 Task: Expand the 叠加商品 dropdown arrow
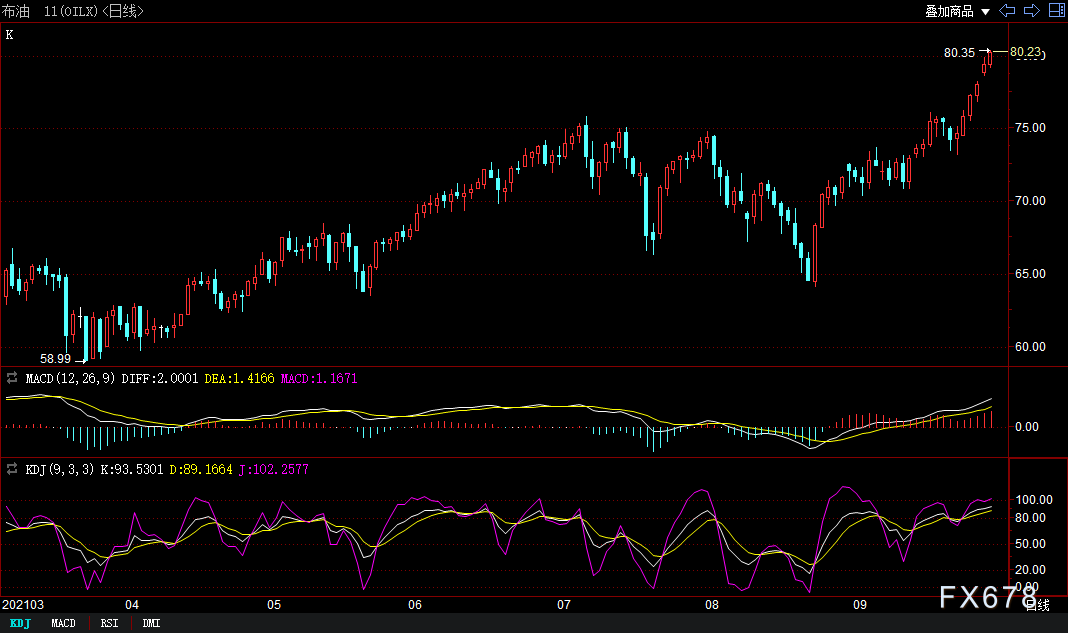(986, 12)
